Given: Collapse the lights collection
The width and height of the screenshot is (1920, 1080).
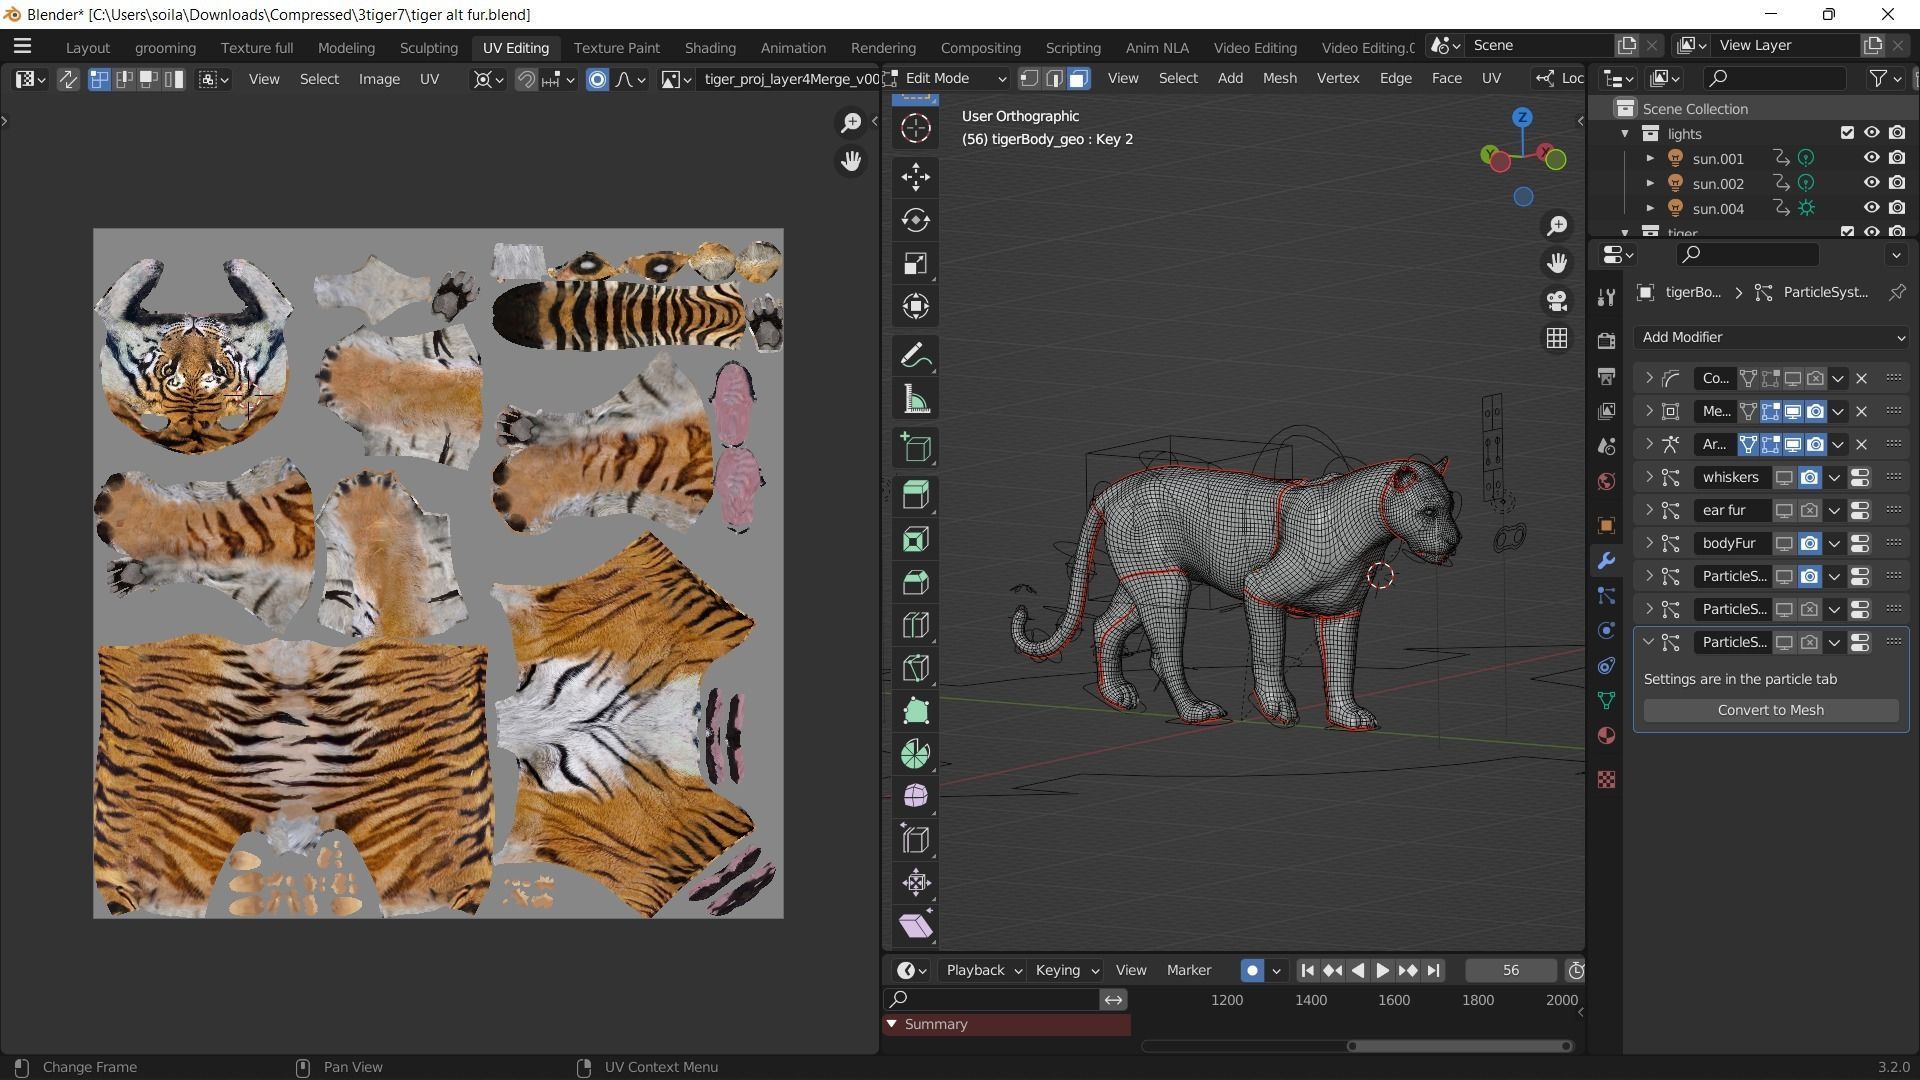Looking at the screenshot, I should (1625, 133).
